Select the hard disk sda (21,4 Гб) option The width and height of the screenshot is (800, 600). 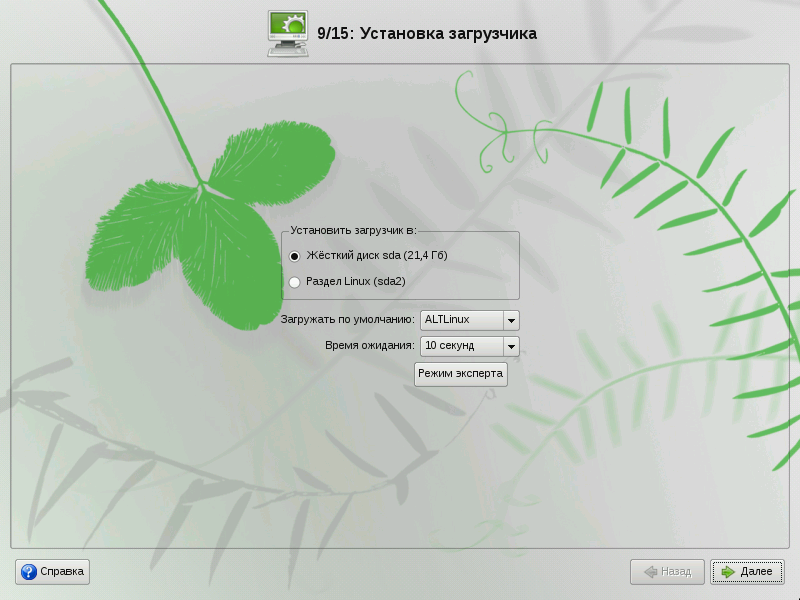coord(370,257)
